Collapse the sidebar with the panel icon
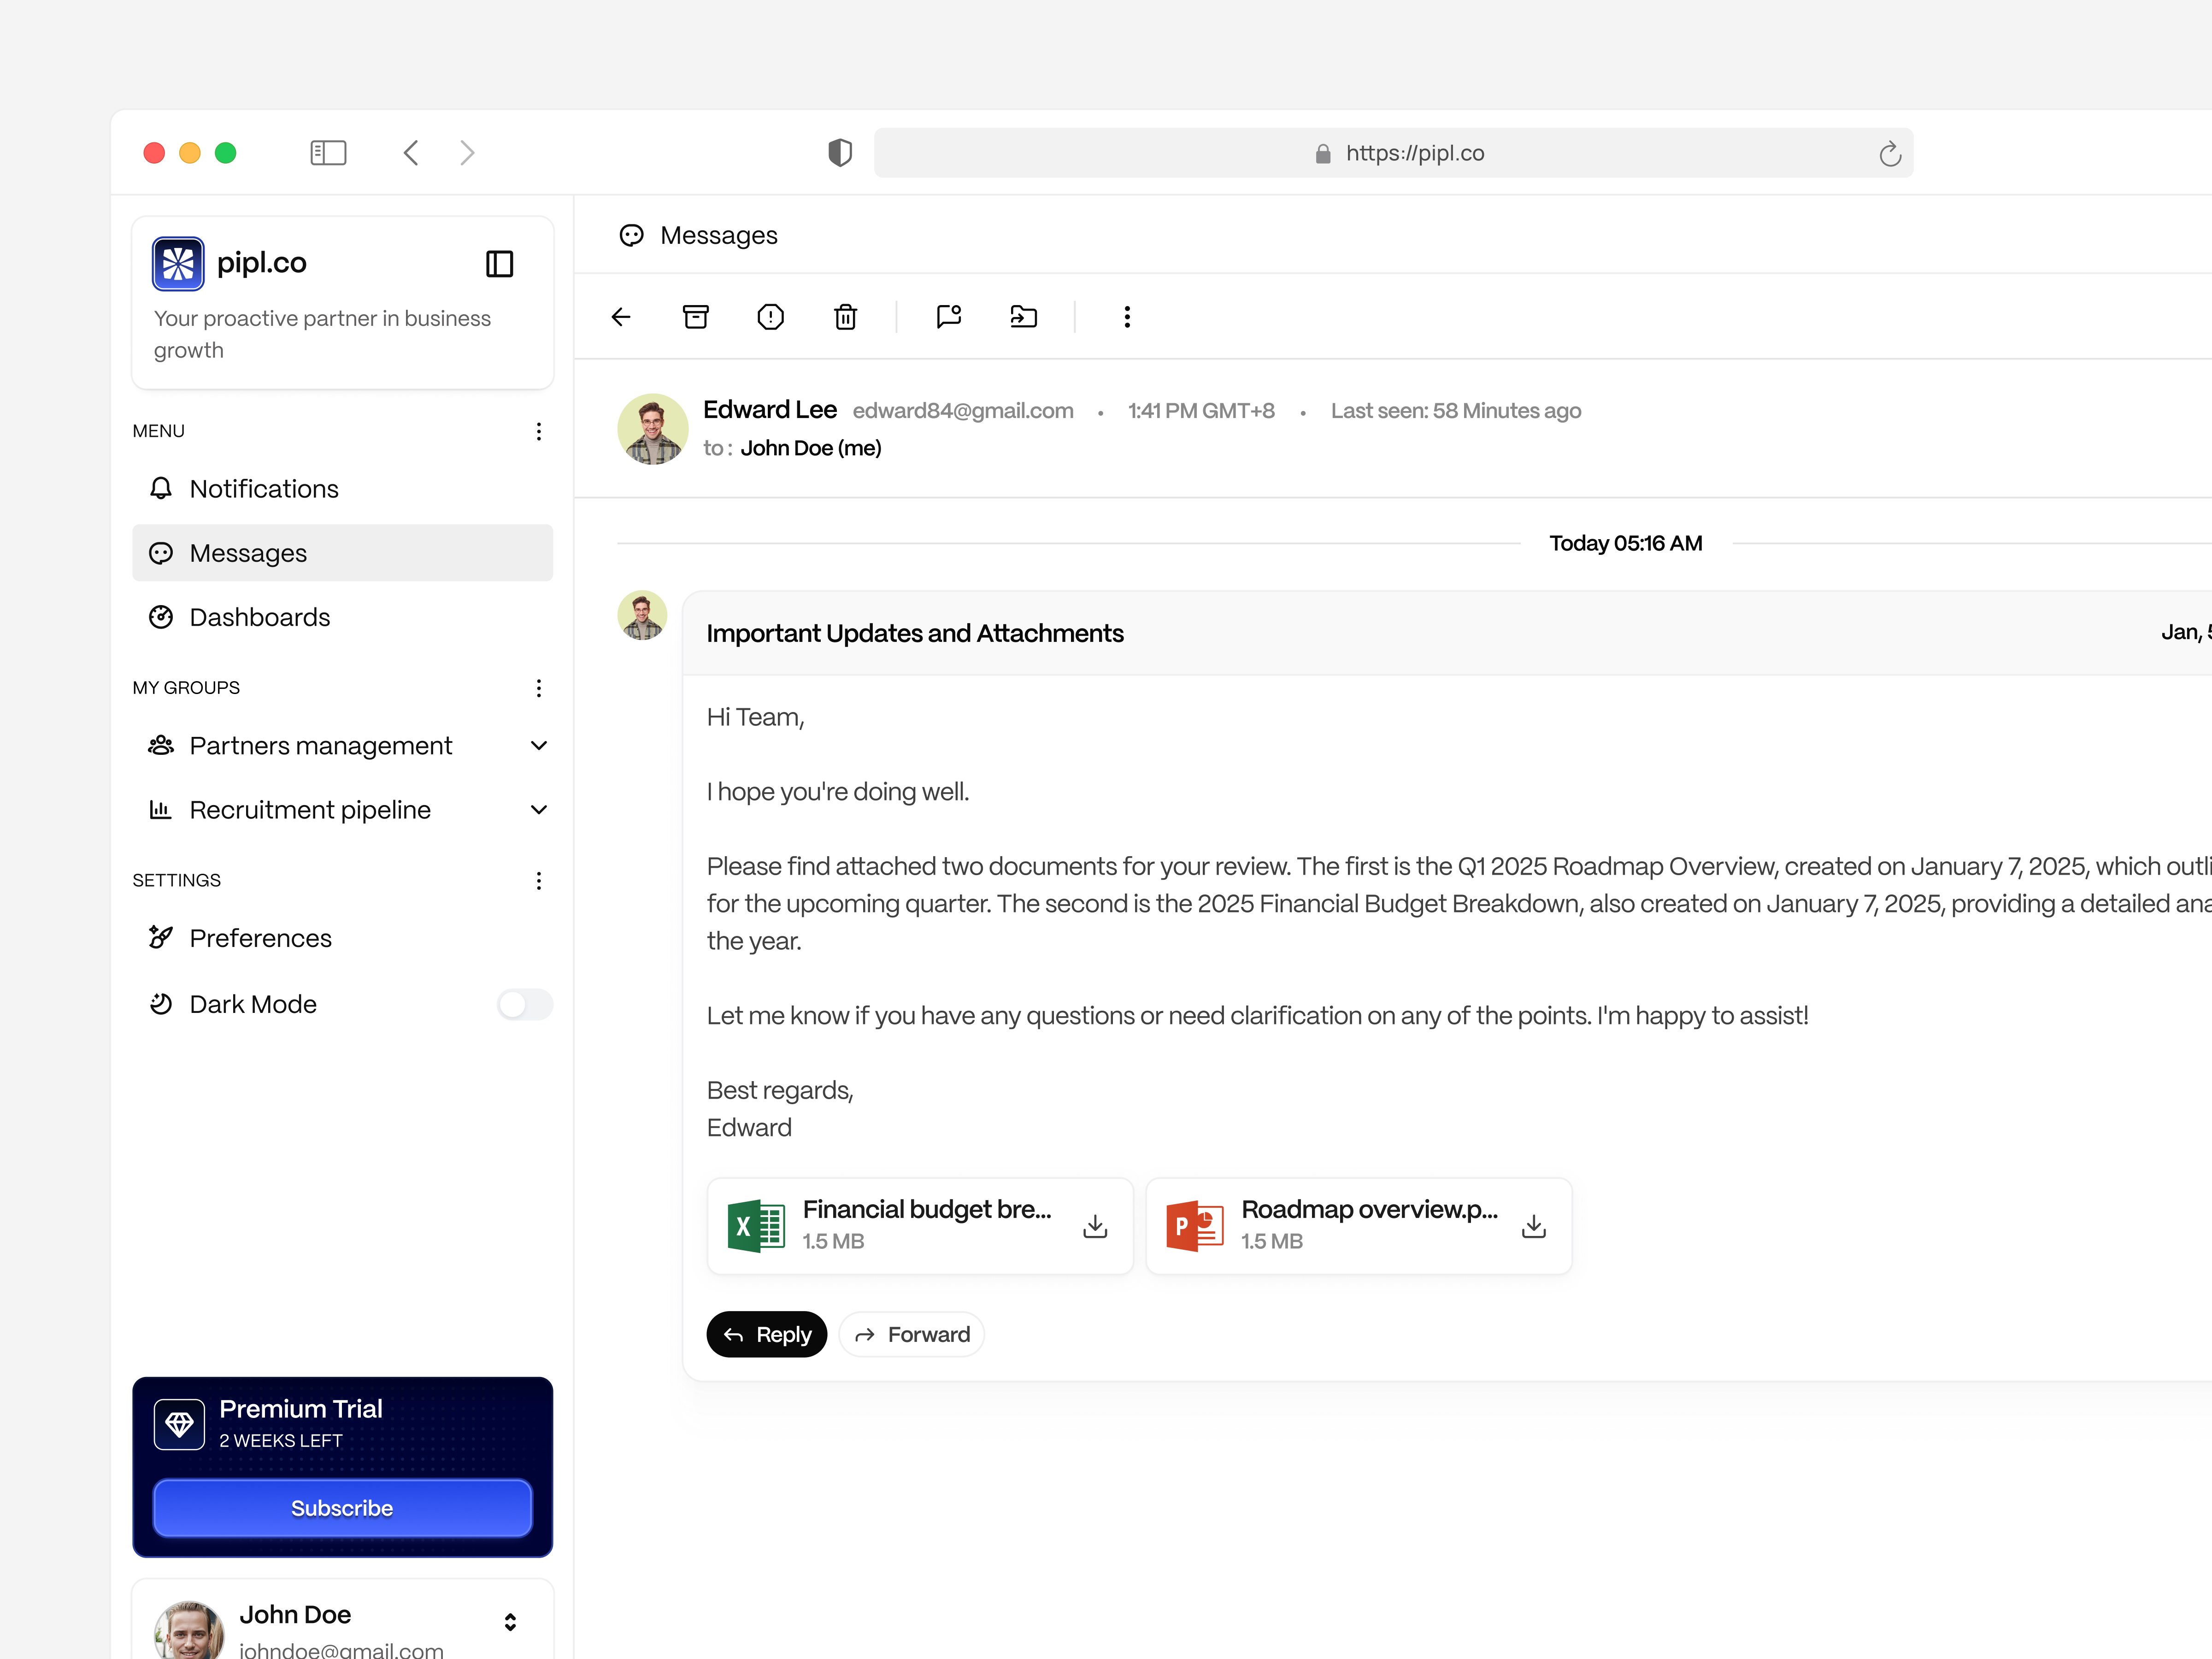This screenshot has width=2212, height=1659. (x=499, y=263)
